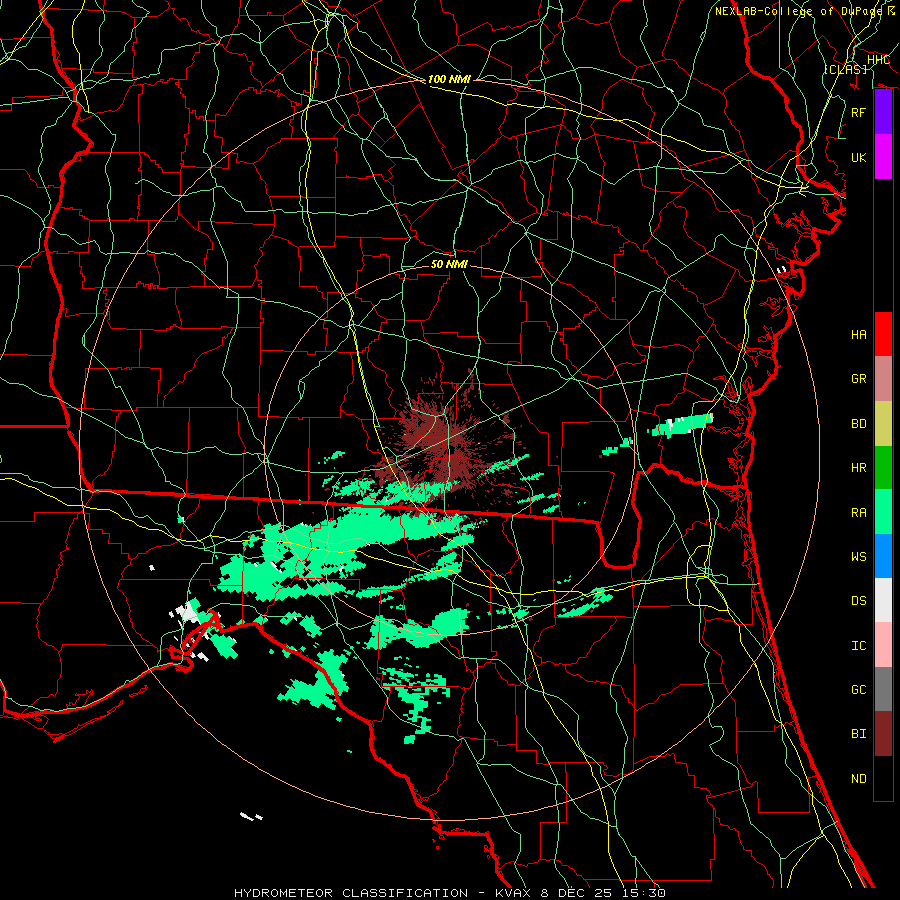The image size is (900, 900).
Task: Click the '8 DEC 25' date text
Action: tap(577, 893)
